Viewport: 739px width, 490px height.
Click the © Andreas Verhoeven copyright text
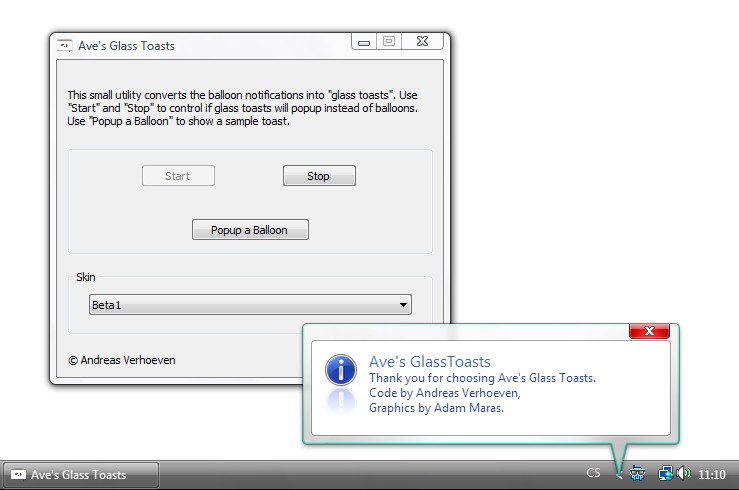[x=122, y=360]
